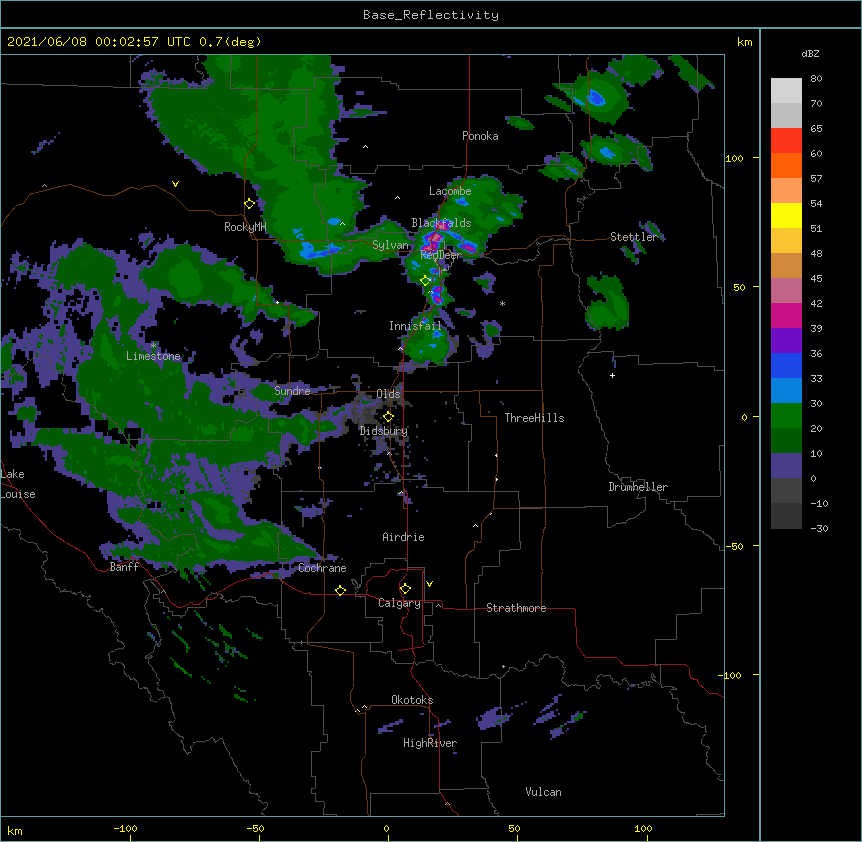862x842 pixels.
Task: Click the Airdrie city label
Action: click(x=404, y=537)
